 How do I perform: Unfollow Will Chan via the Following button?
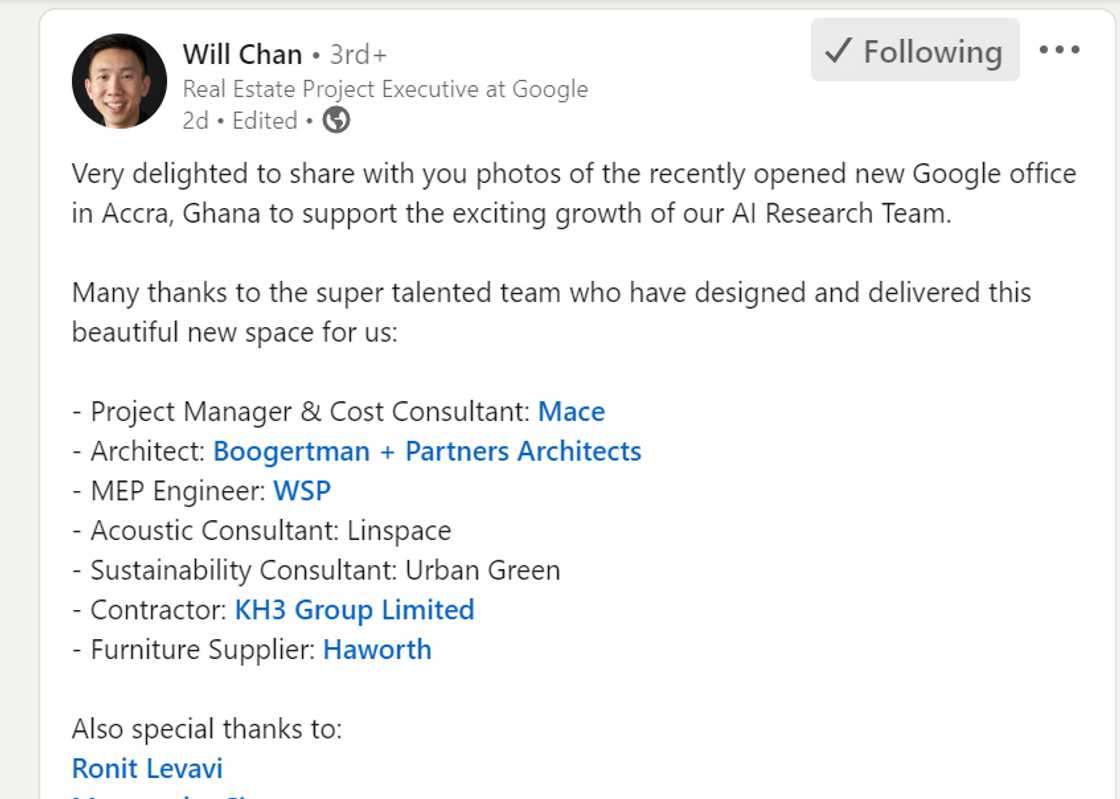(x=913, y=50)
